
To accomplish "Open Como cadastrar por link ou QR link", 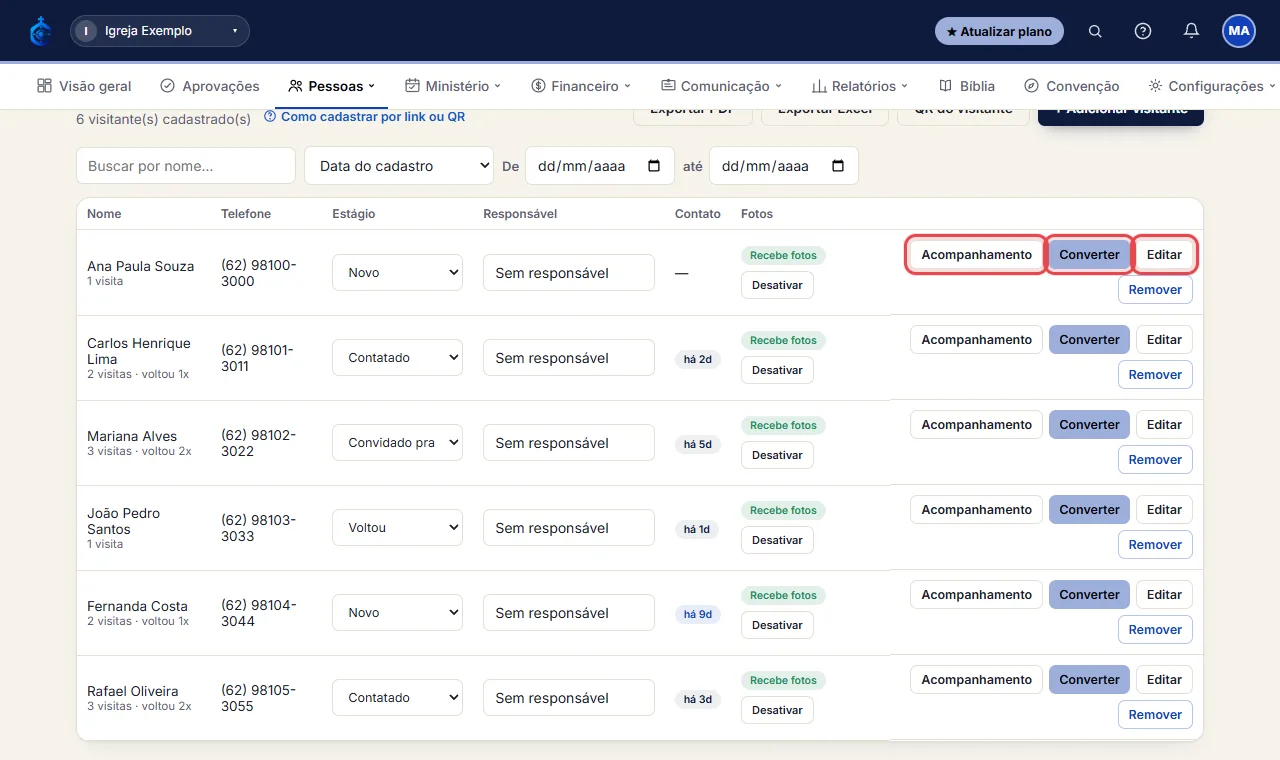I will click(x=364, y=117).
